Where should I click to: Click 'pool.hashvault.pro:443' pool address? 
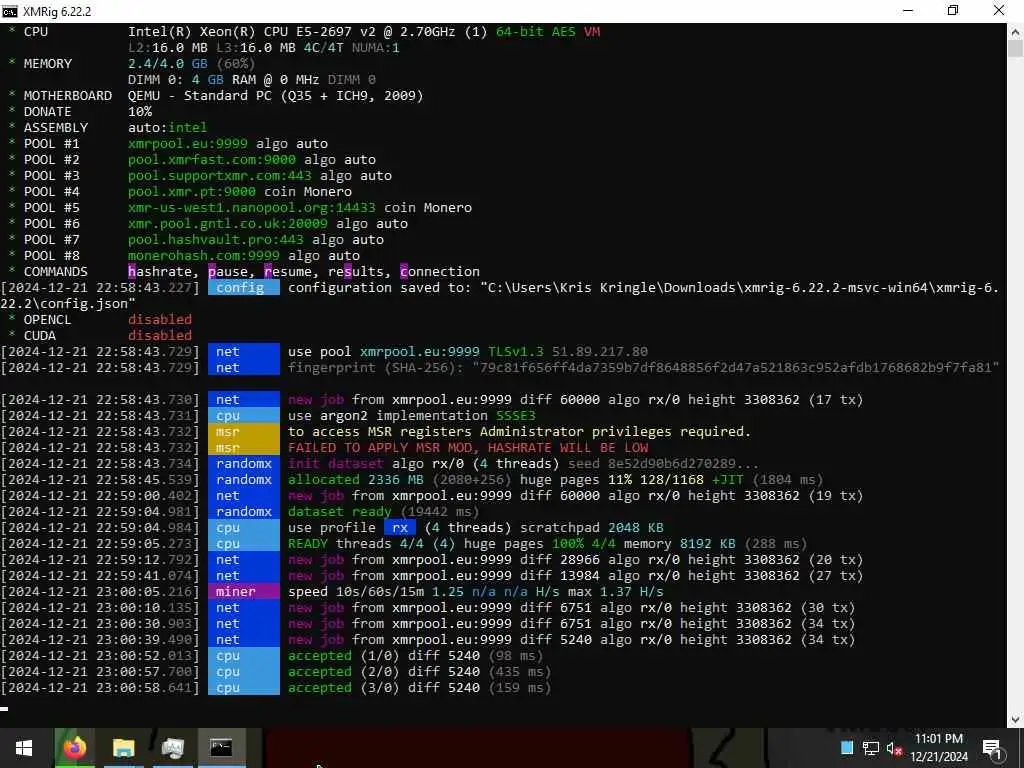[x=216, y=240]
